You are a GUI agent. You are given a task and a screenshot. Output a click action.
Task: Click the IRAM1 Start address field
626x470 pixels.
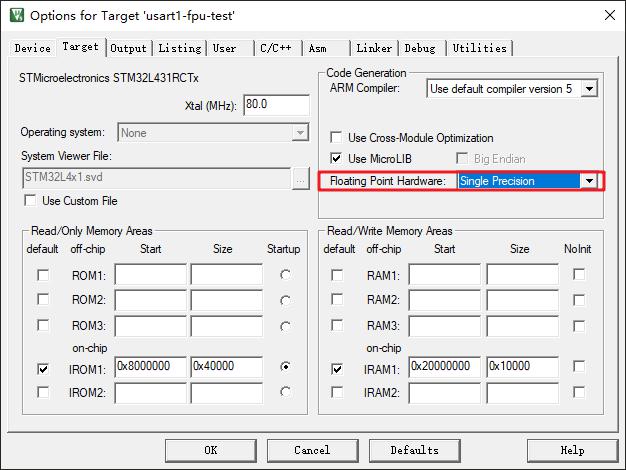pyautogui.click(x=445, y=367)
